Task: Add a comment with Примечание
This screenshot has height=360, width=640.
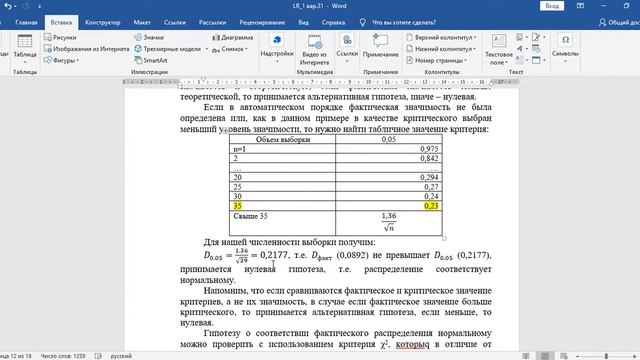Action: tap(380, 46)
